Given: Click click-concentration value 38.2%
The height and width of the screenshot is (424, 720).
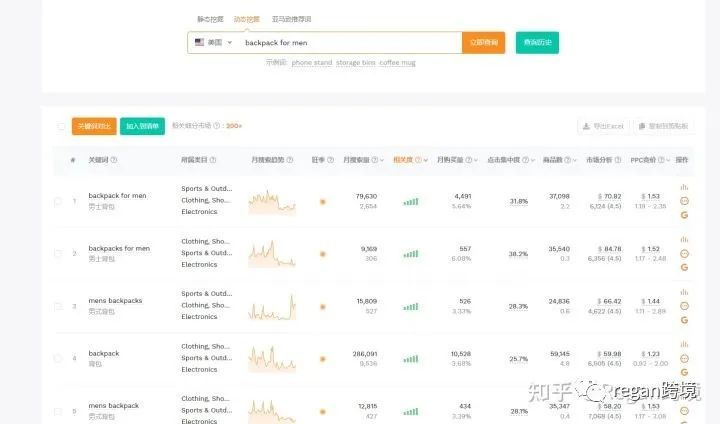Looking at the screenshot, I should pos(518,254).
